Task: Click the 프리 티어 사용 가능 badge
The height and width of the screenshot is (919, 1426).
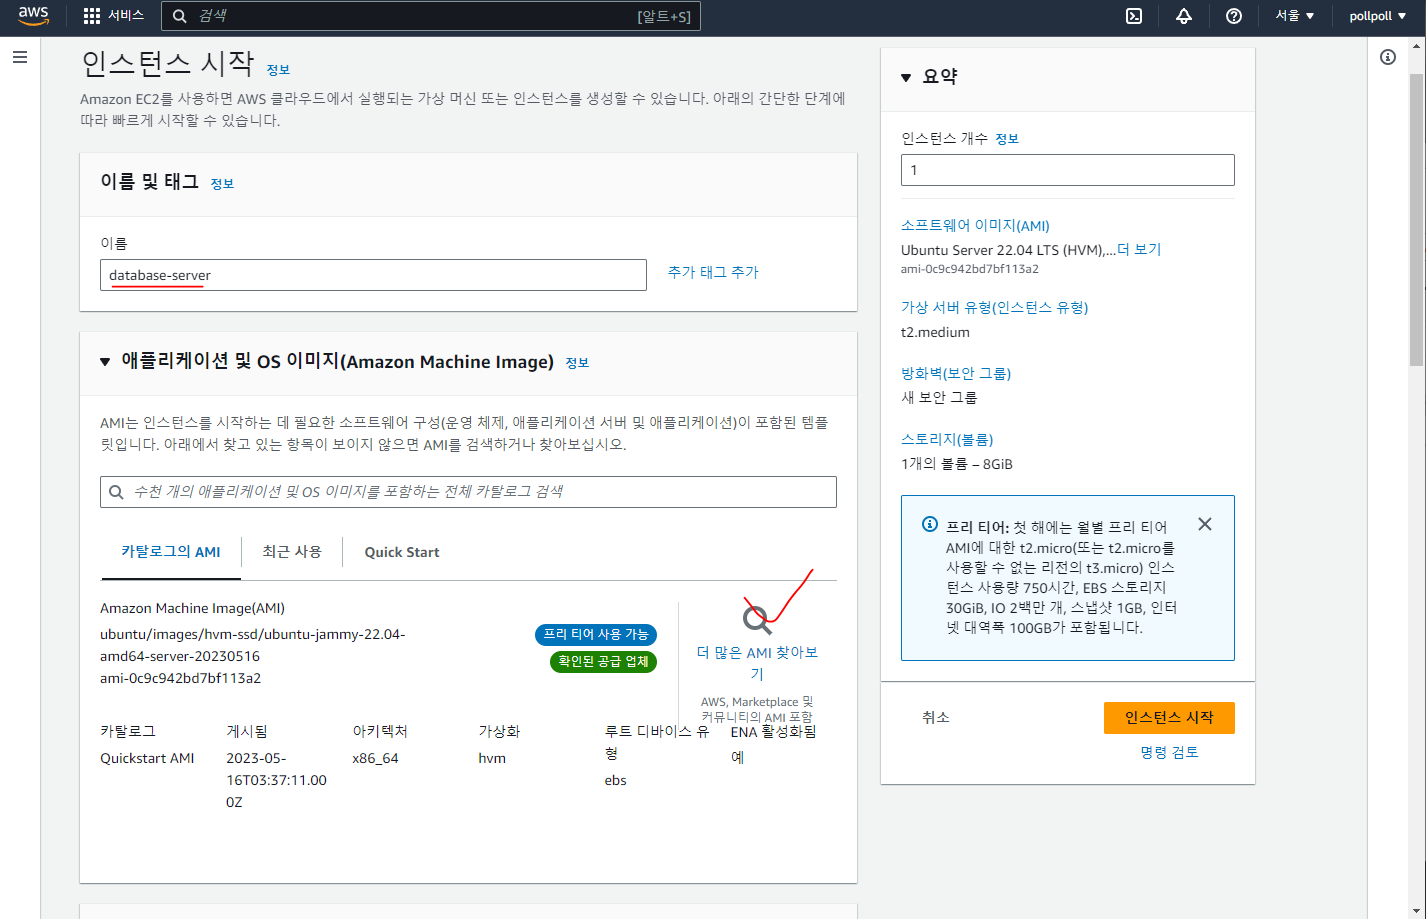Action: [x=596, y=634]
